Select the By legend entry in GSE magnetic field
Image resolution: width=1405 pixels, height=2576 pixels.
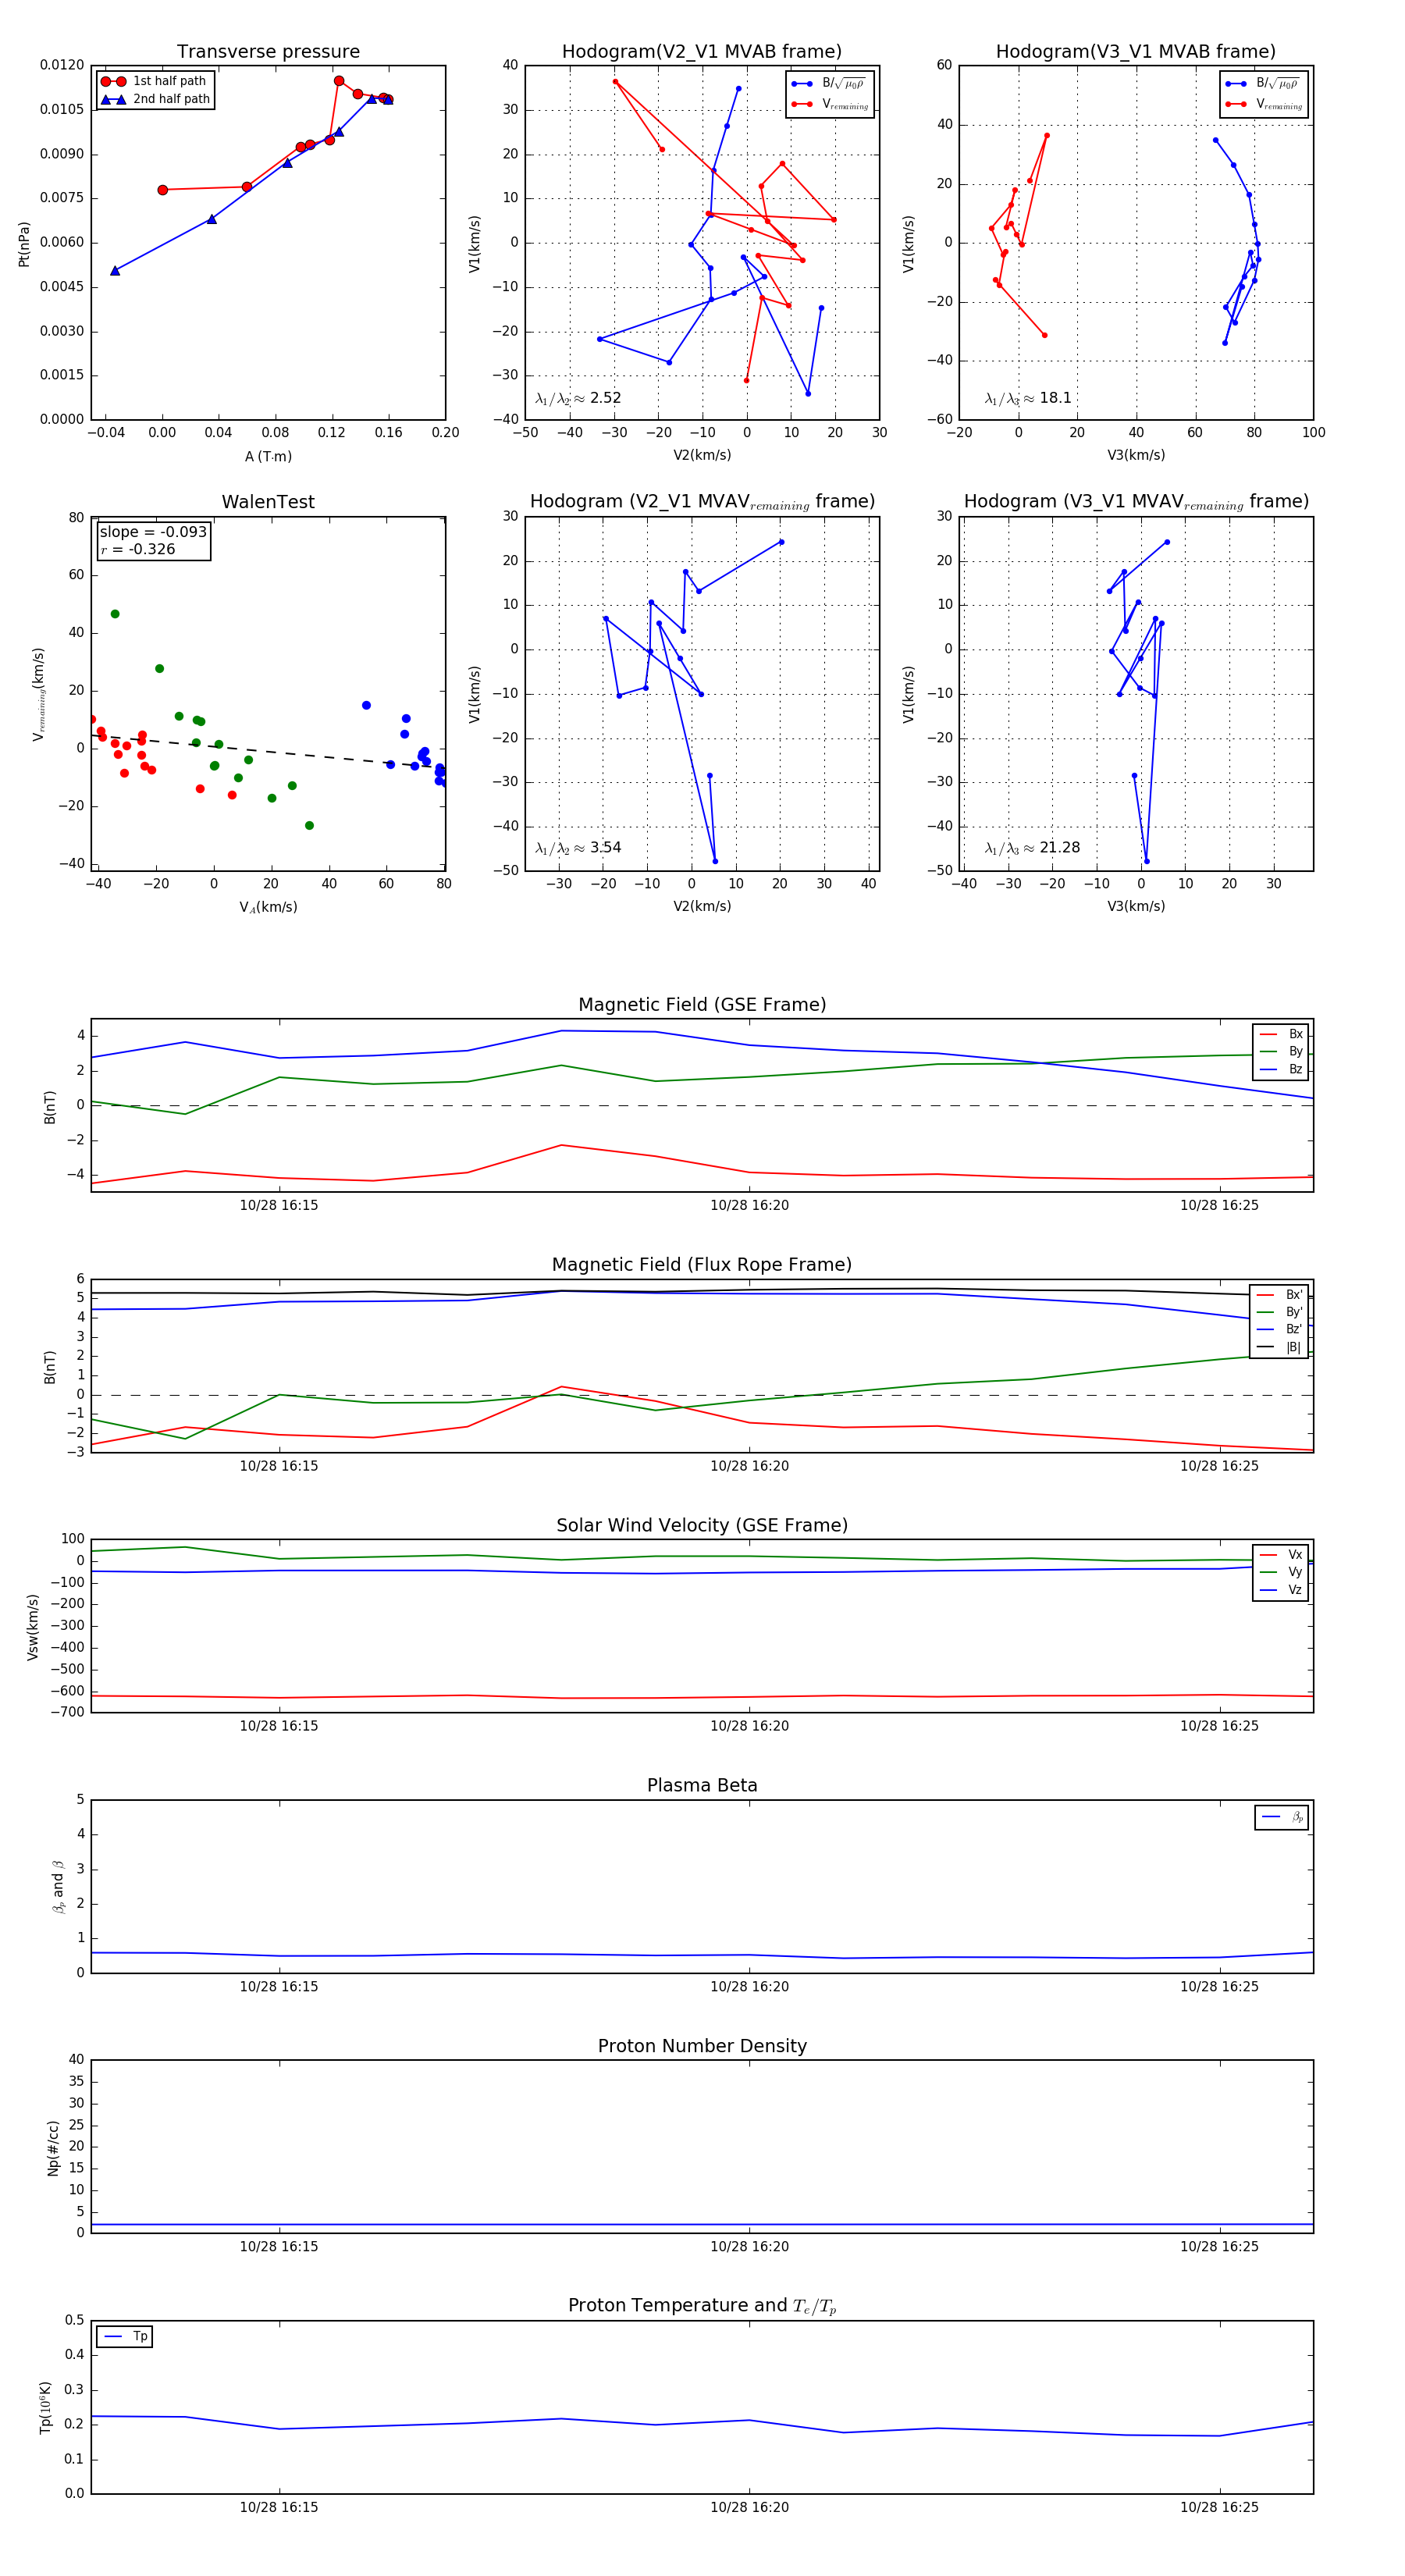coord(1281,1051)
